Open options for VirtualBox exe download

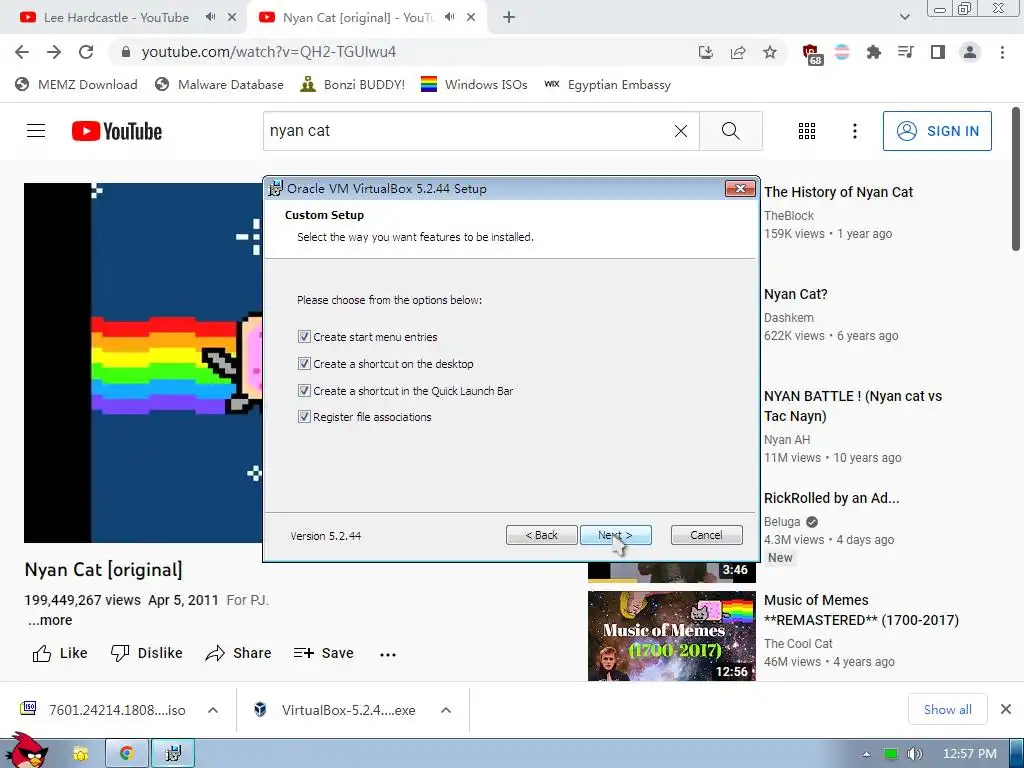tap(446, 710)
